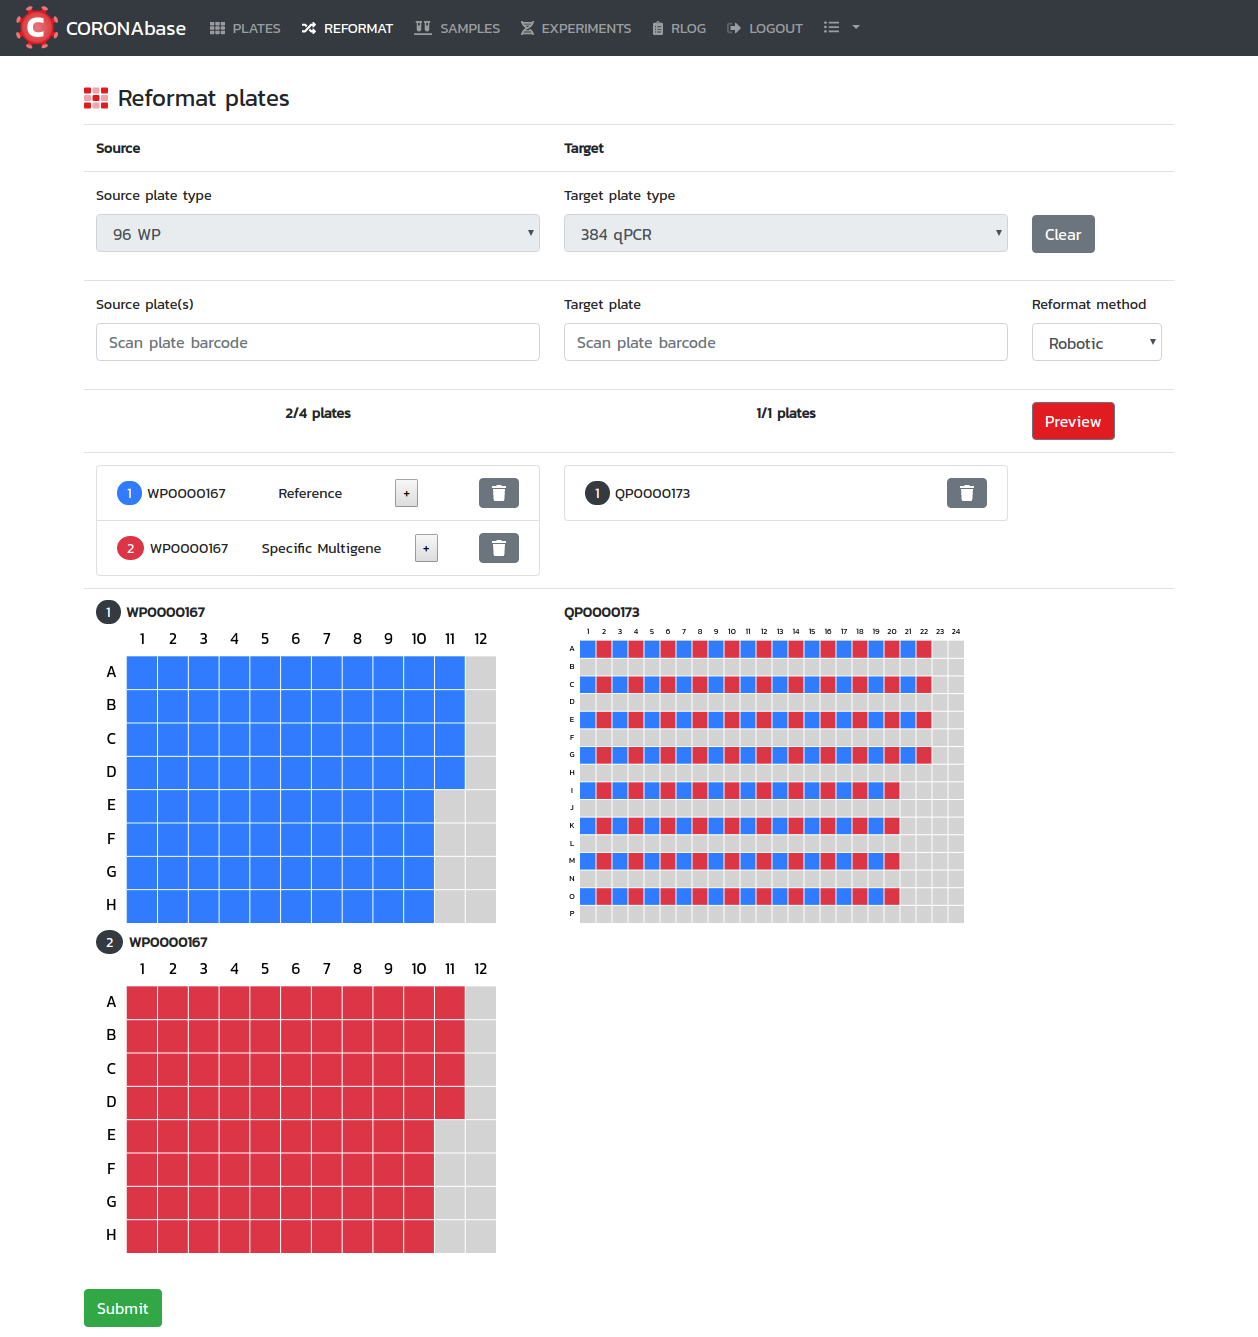1258x1337 pixels.
Task: Click the Target plate barcode input
Action: click(785, 343)
